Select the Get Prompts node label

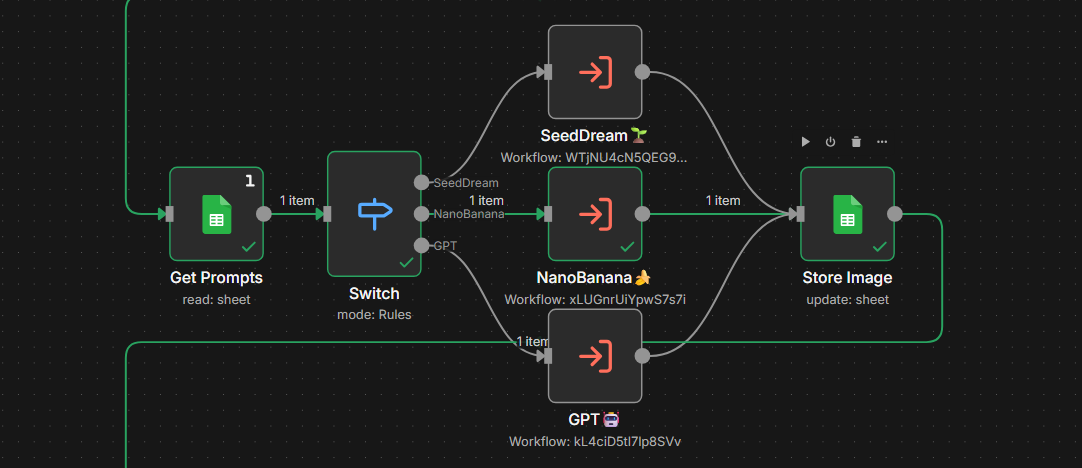pos(217,277)
